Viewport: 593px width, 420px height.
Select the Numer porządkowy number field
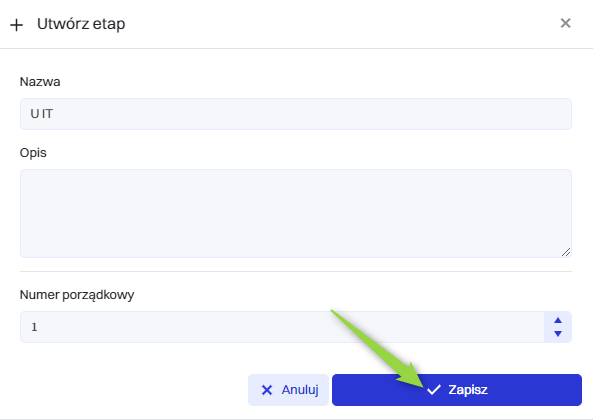pyautogui.click(x=282, y=327)
